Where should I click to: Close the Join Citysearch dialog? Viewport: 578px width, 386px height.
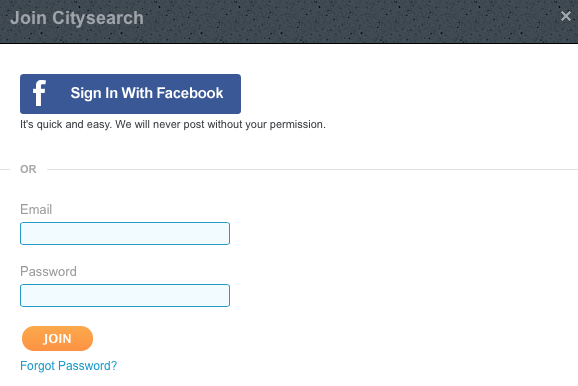565,16
